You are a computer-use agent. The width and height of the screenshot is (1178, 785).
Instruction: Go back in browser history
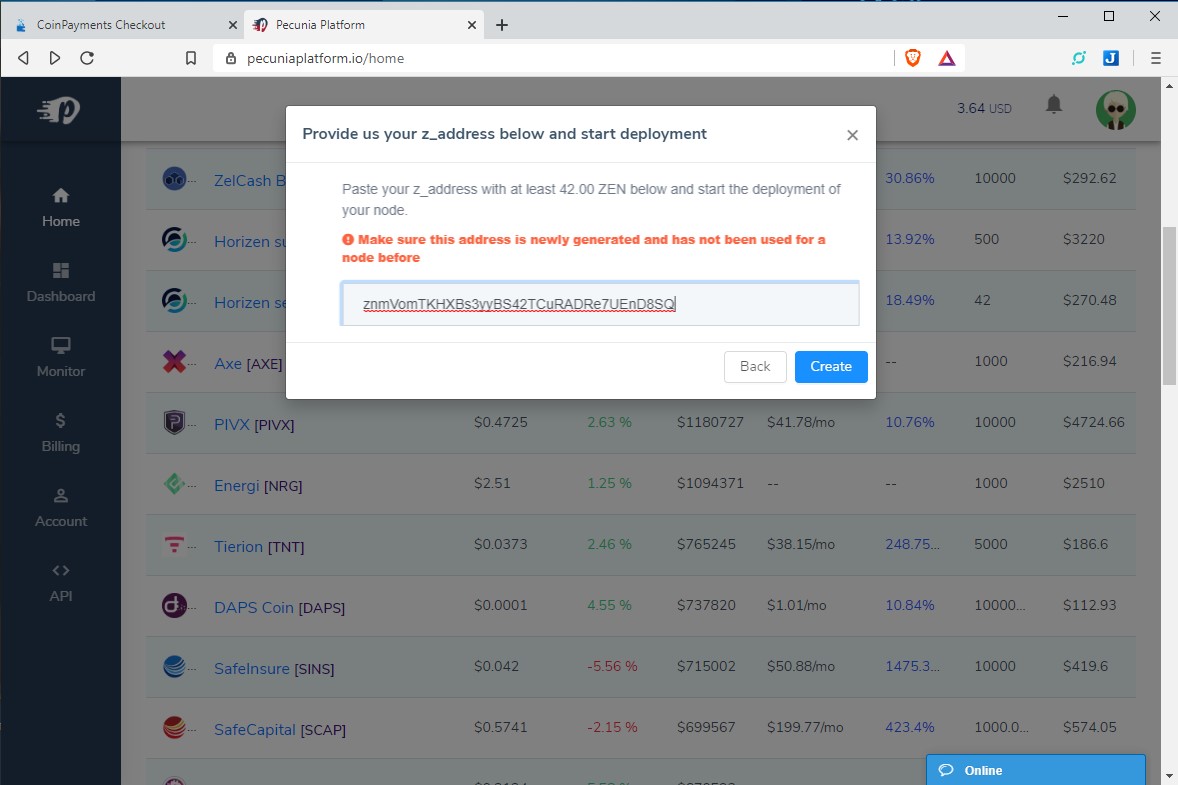pos(23,58)
